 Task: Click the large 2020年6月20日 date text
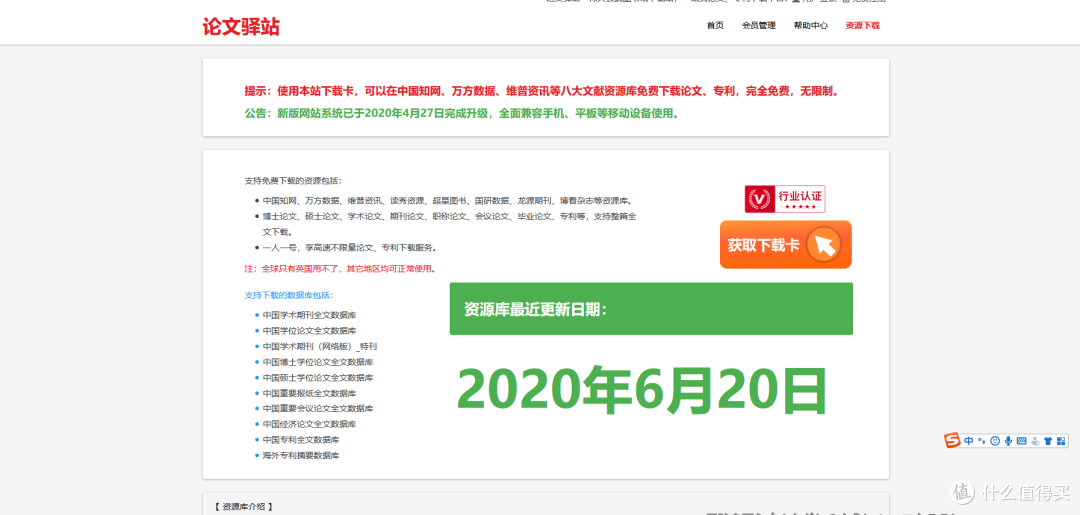[641, 389]
